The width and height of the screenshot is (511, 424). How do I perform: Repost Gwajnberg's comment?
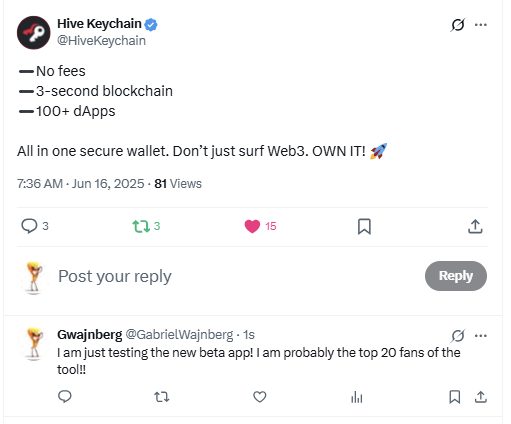point(162,397)
